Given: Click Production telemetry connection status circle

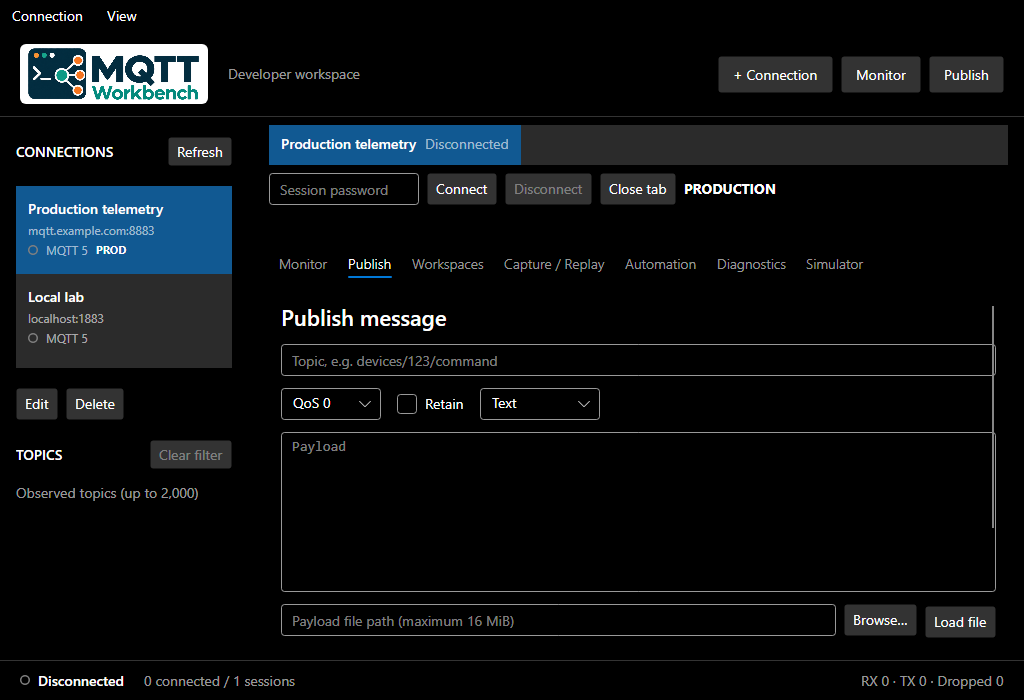Looking at the screenshot, I should click(33, 250).
